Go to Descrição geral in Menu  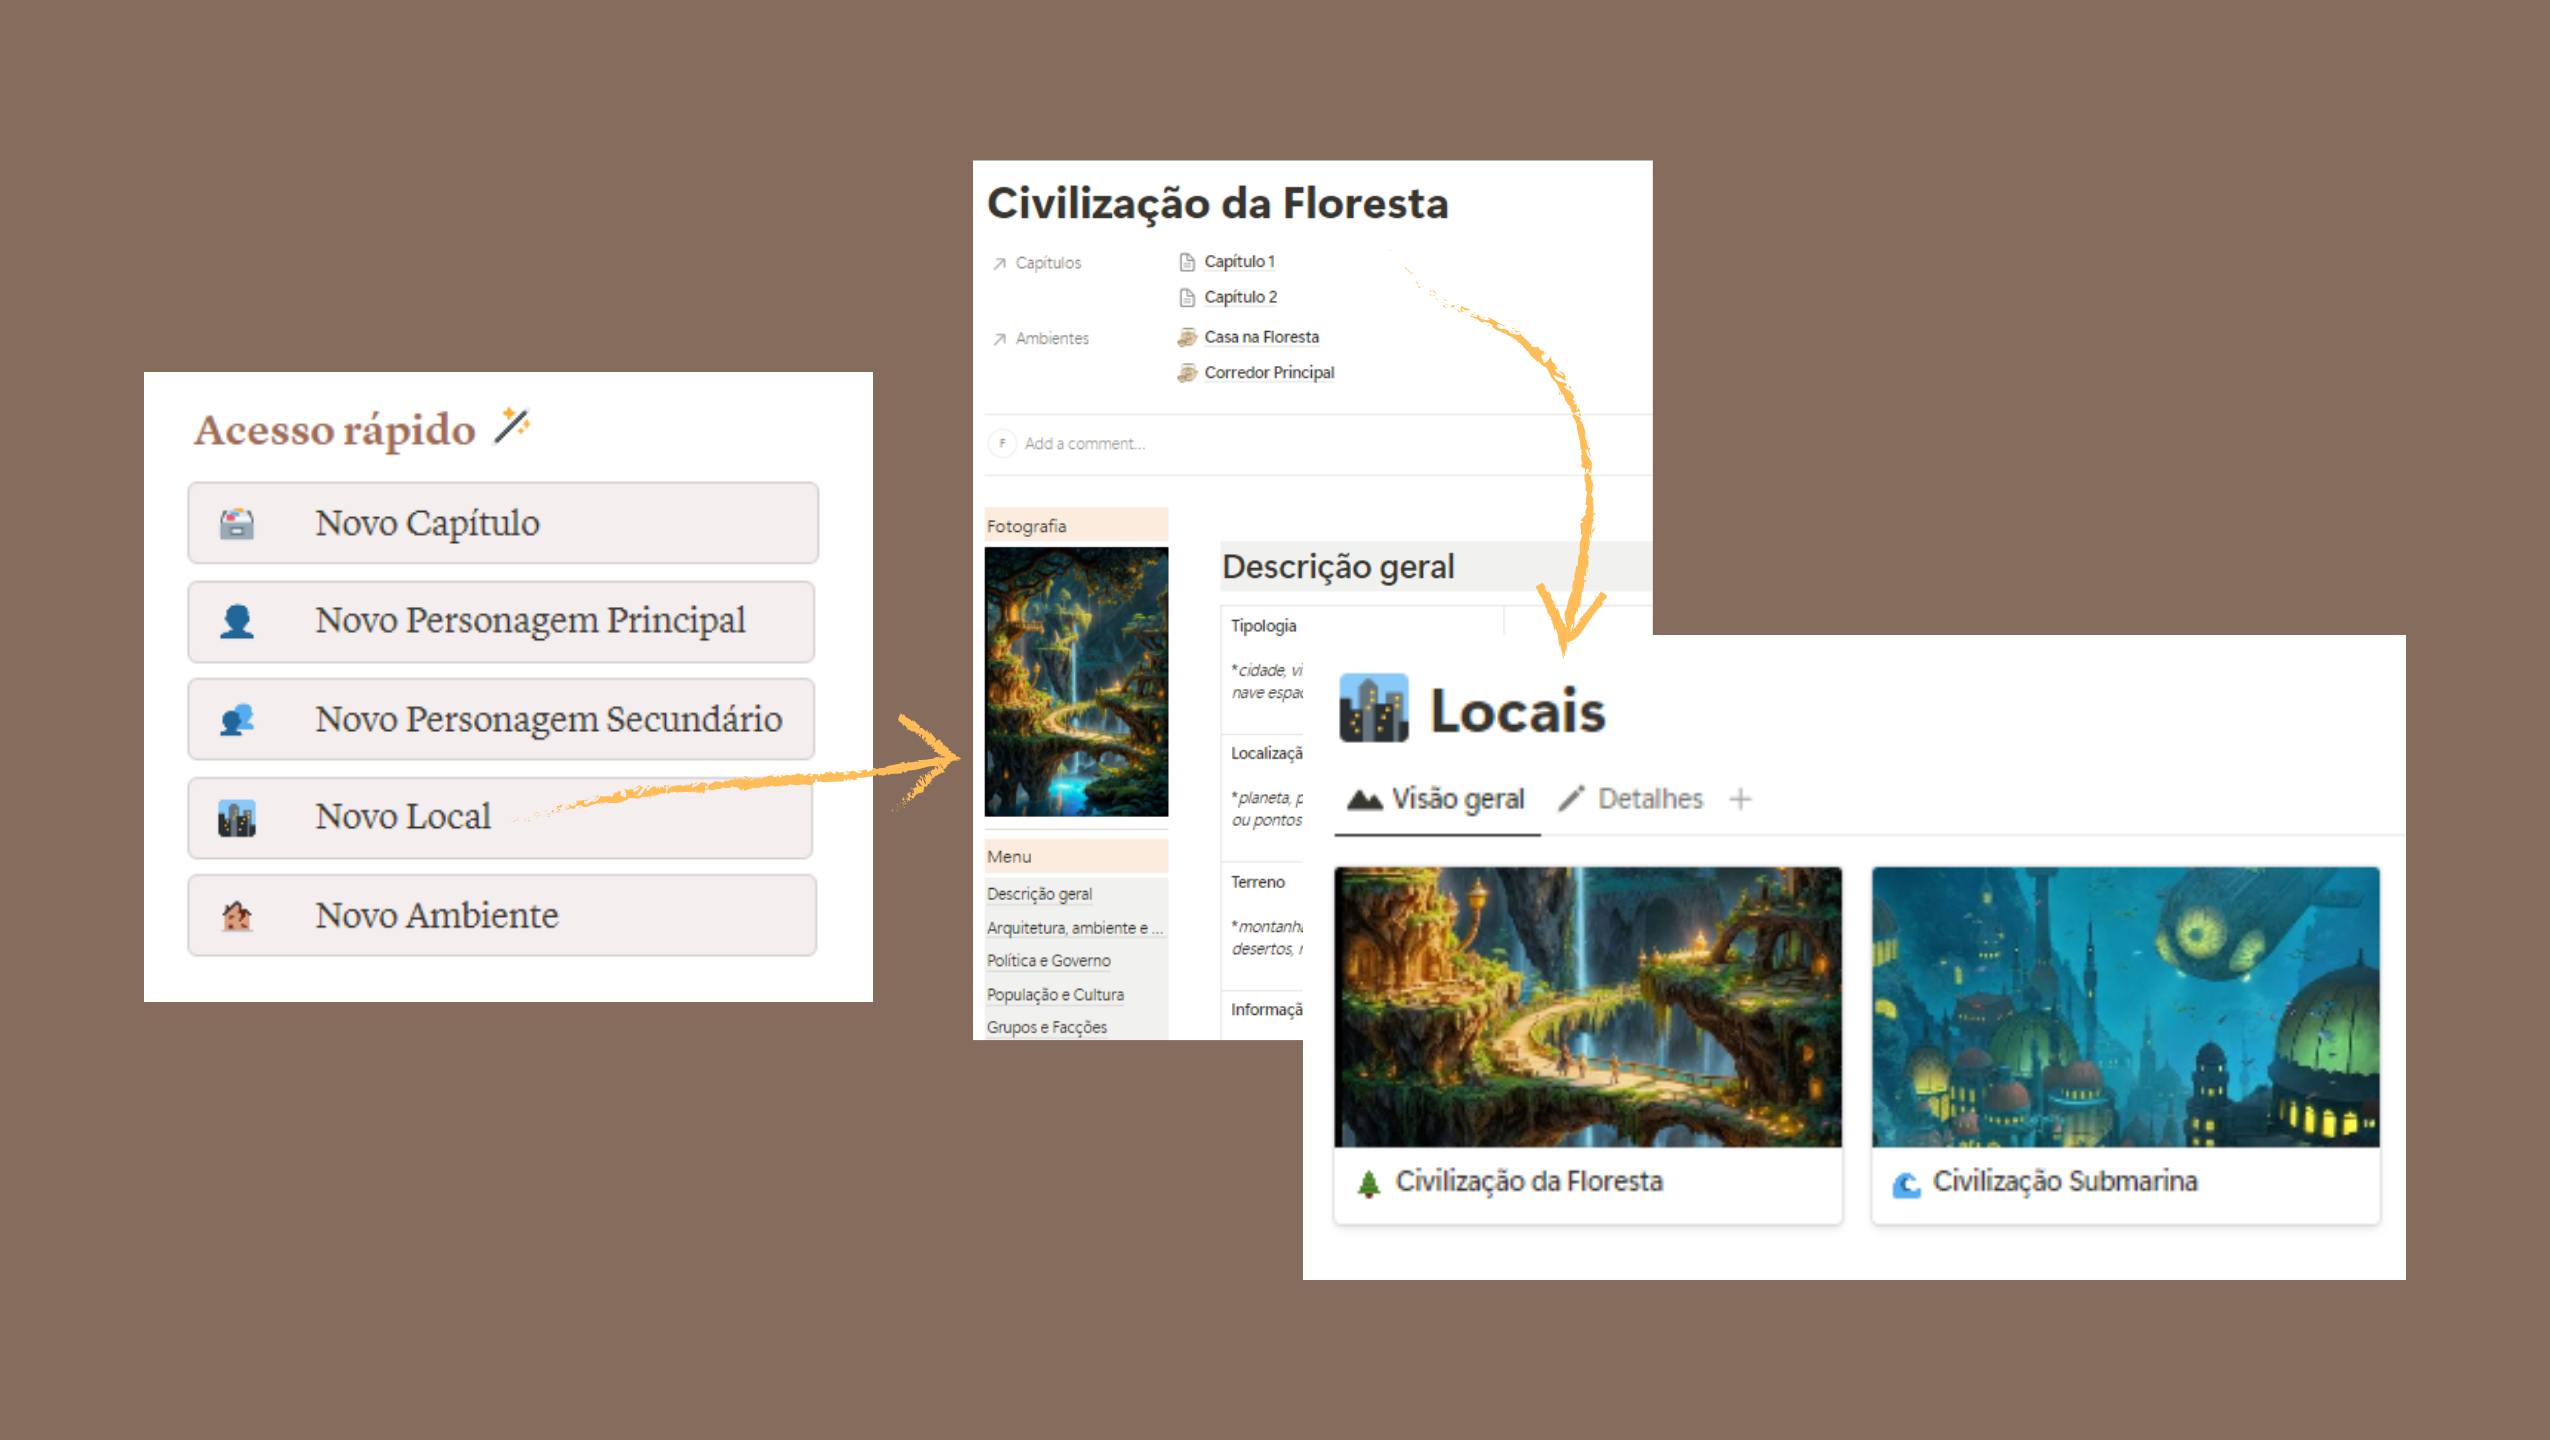click(x=1039, y=894)
